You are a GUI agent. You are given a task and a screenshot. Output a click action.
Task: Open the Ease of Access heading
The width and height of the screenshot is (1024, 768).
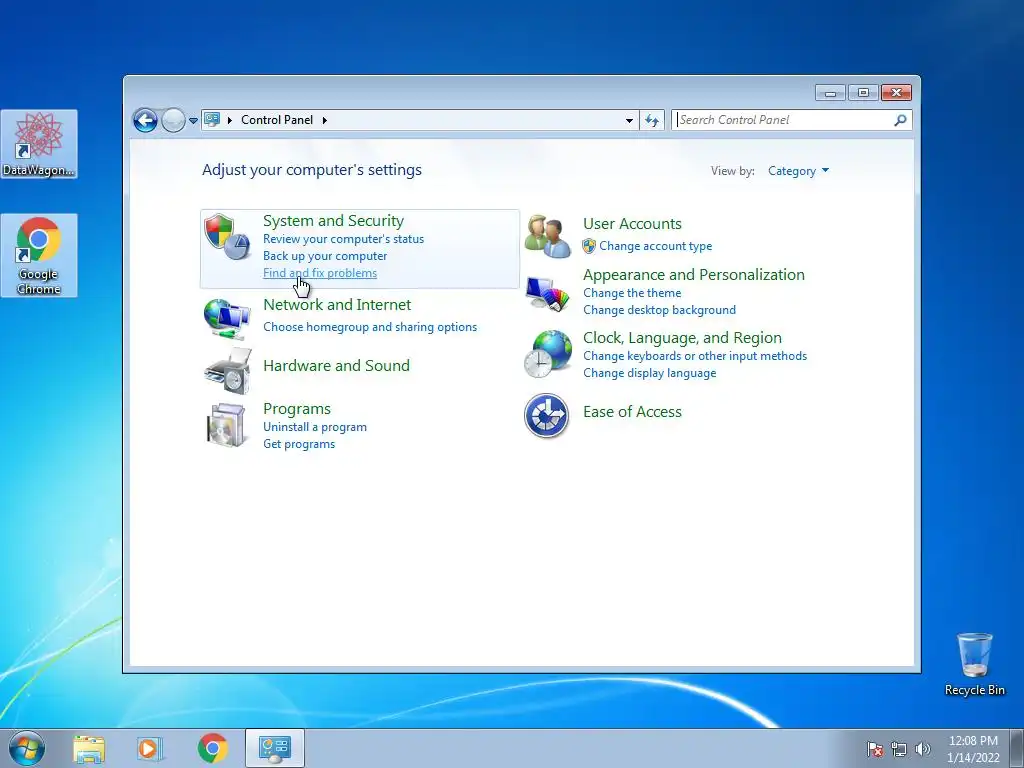(632, 412)
